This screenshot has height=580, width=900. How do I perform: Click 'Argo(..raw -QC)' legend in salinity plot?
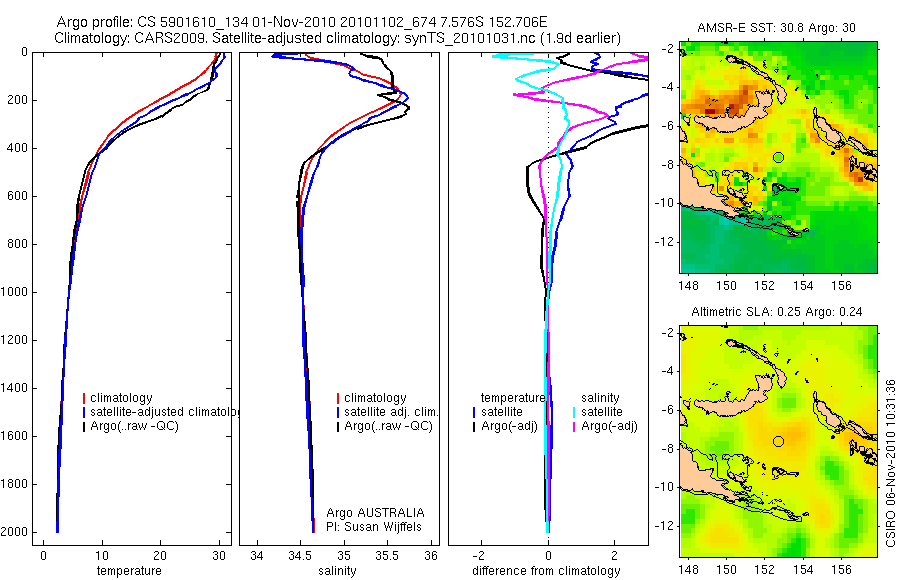pyautogui.click(x=384, y=426)
